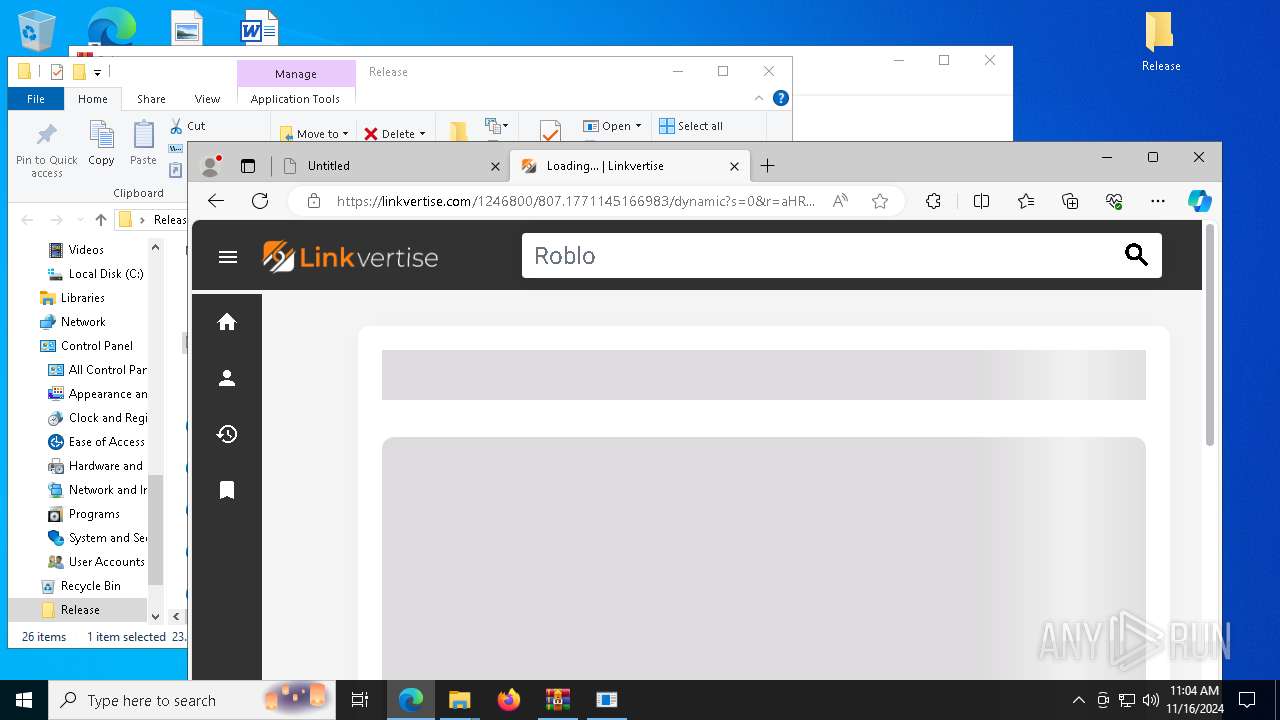Click Select all in Explorer ribbon

coord(691,126)
